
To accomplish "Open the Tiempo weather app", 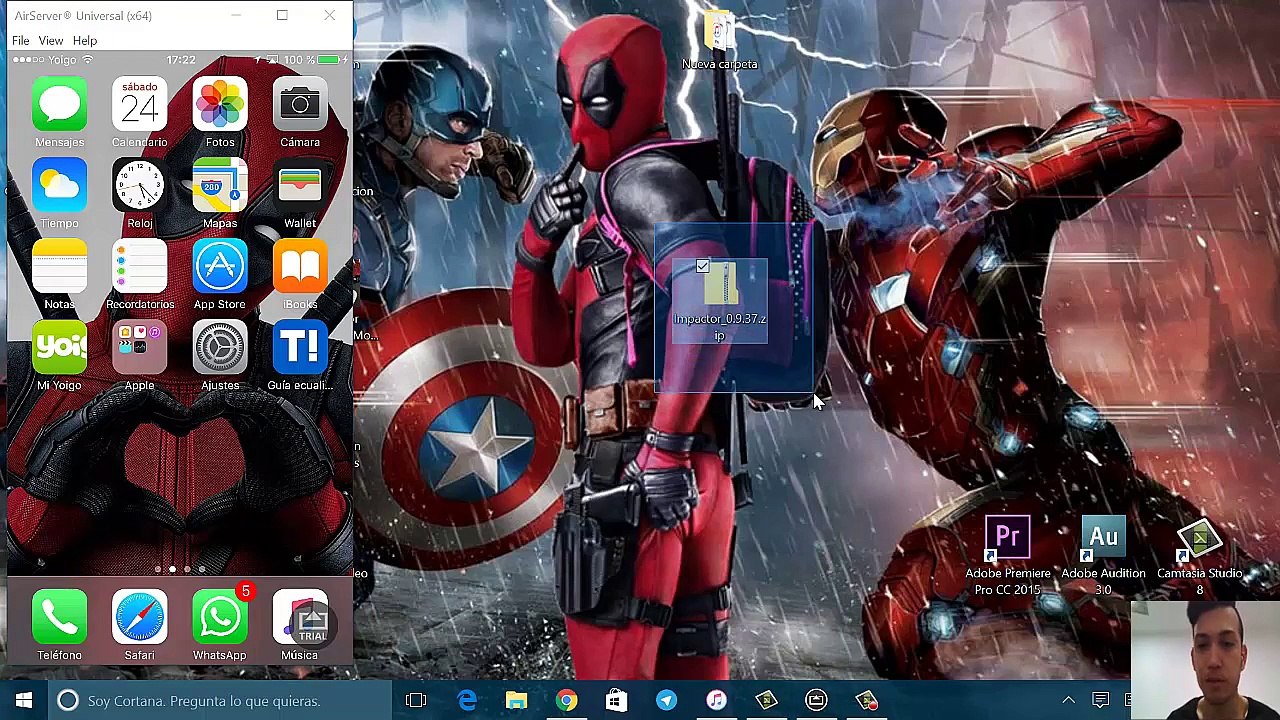I will click(x=60, y=185).
